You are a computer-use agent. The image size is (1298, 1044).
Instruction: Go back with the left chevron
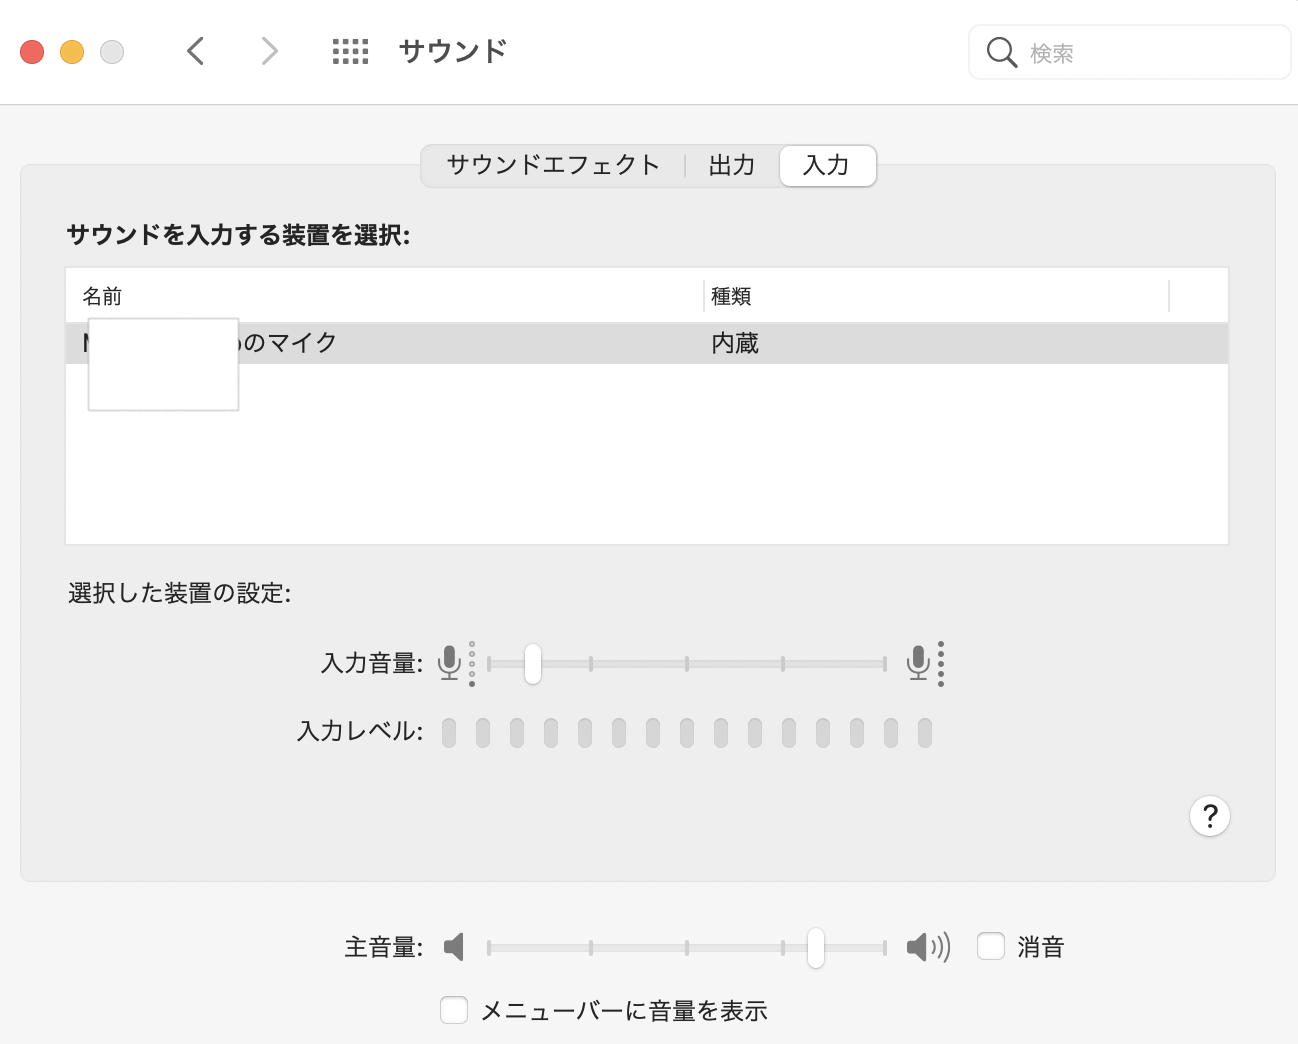pyautogui.click(x=196, y=51)
